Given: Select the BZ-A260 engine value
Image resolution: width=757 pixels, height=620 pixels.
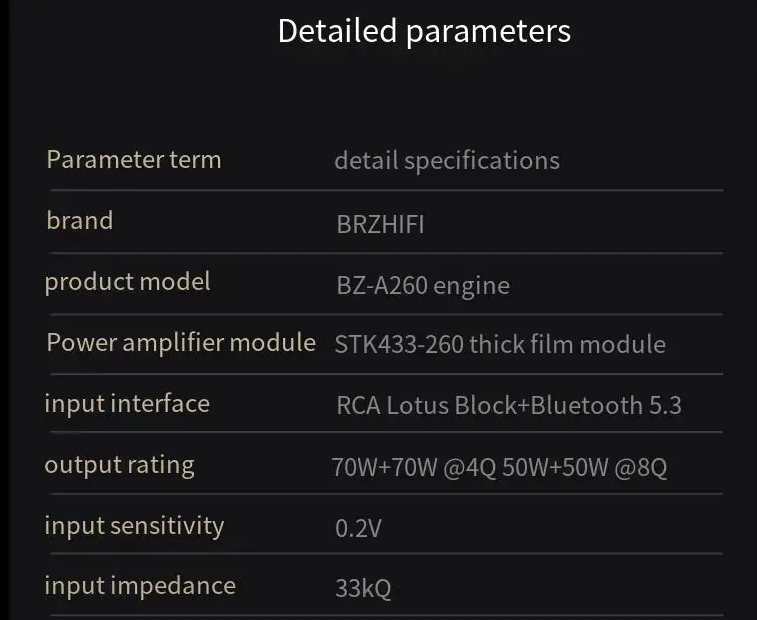Looking at the screenshot, I should (x=423, y=286).
